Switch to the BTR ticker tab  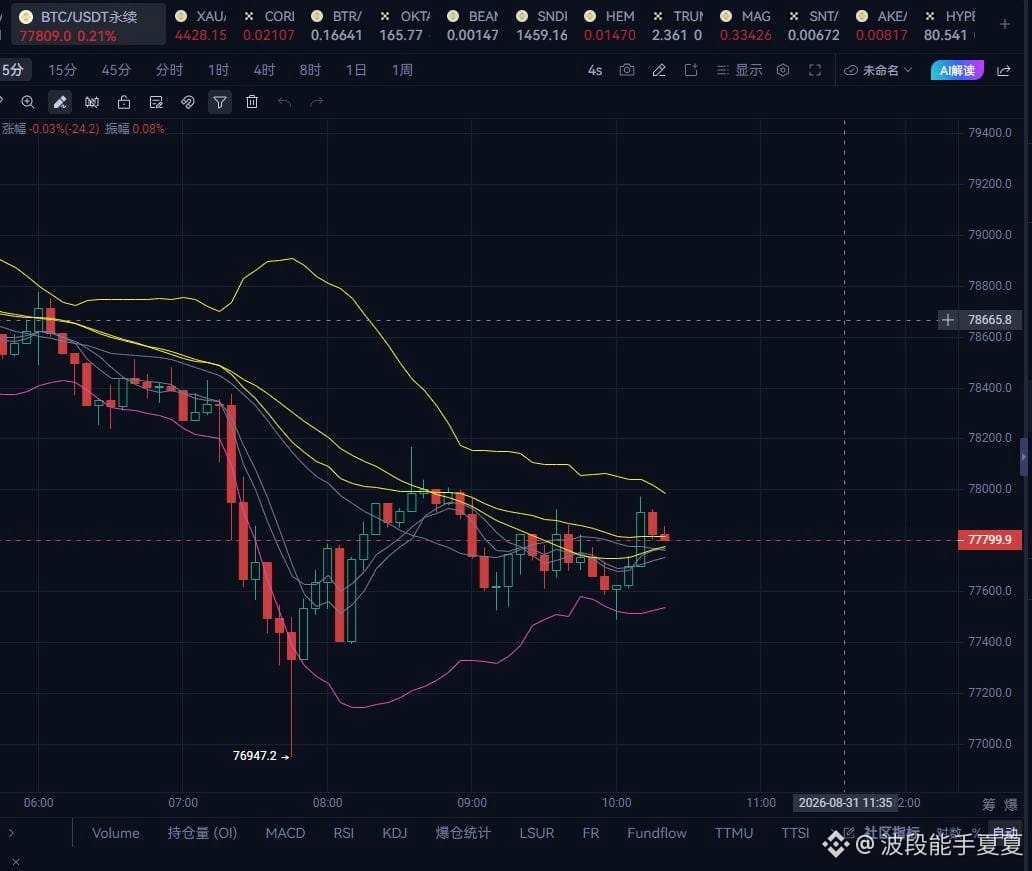tap(337, 25)
